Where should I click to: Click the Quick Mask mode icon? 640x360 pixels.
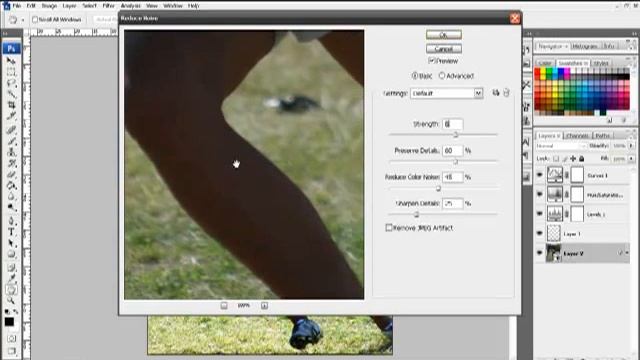tap(11, 338)
